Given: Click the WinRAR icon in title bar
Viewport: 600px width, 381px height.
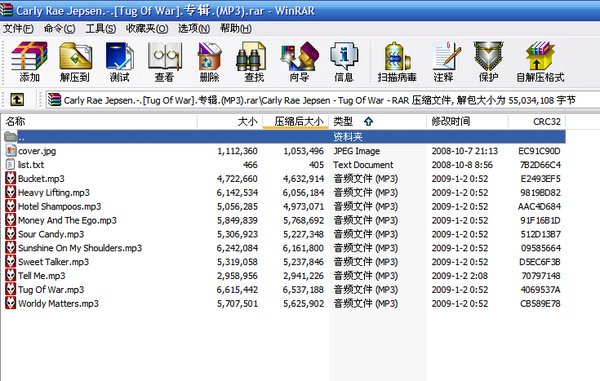Looking at the screenshot, I should click(6, 10).
